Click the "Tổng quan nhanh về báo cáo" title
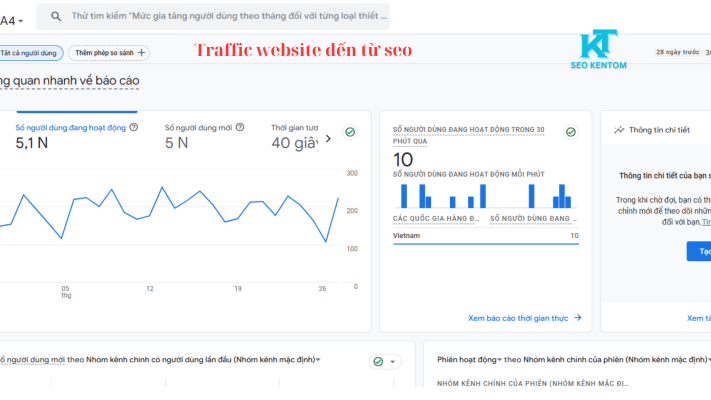Image resolution: width=711 pixels, height=400 pixels. 69,81
